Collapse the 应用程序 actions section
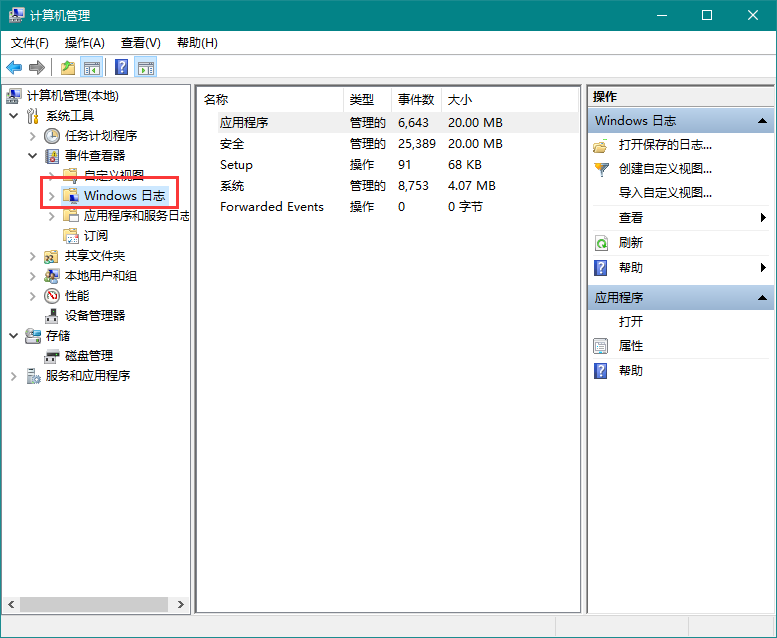The height and width of the screenshot is (638, 777). (x=762, y=298)
